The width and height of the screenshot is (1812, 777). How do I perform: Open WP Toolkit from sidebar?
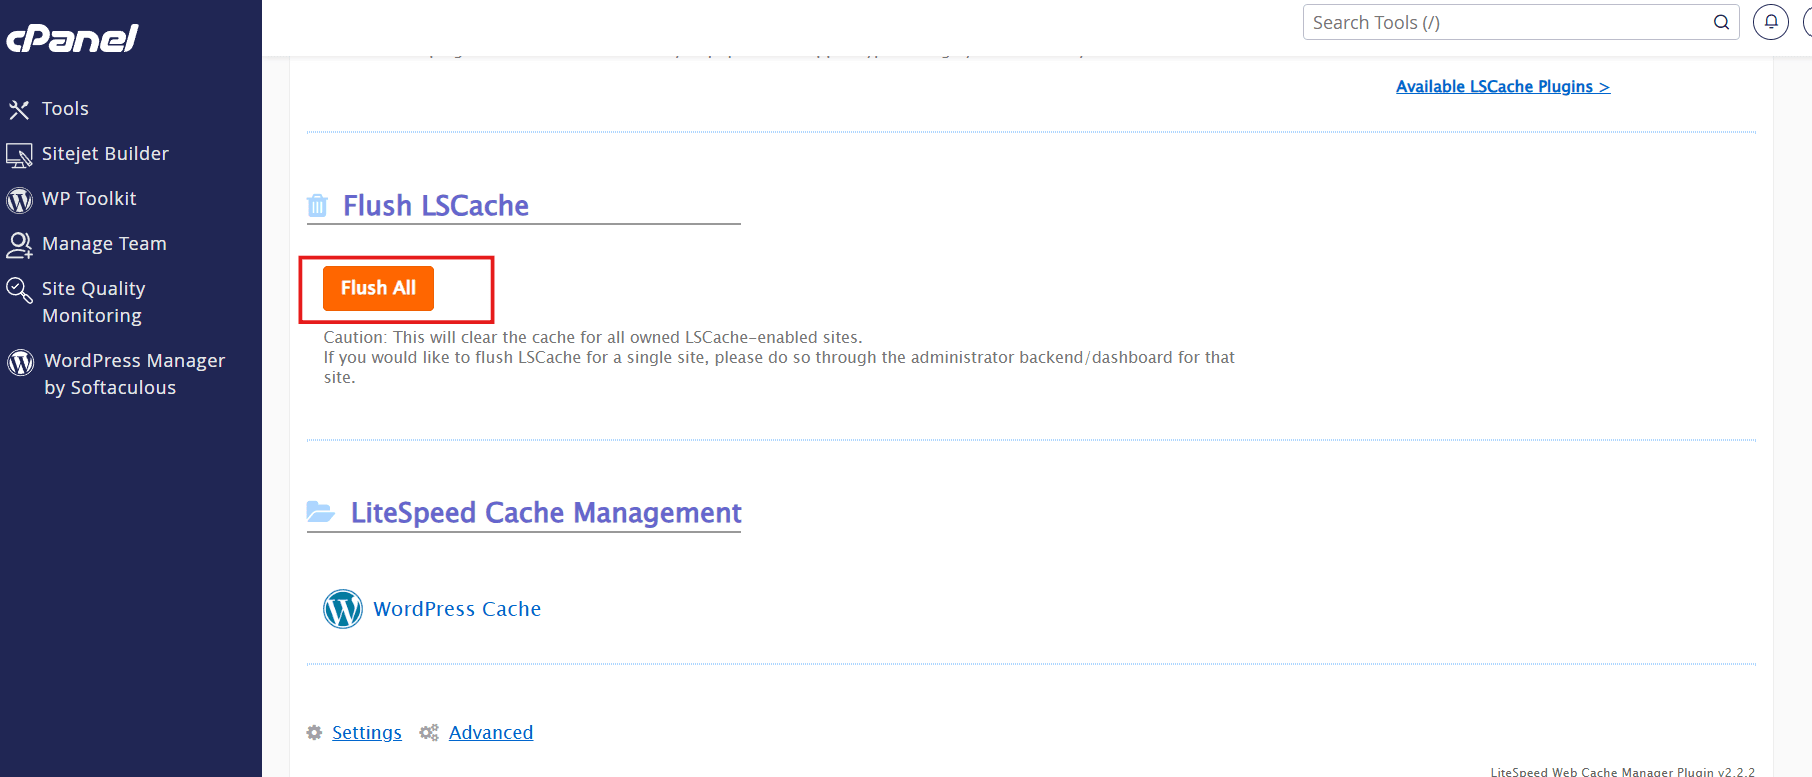coord(89,199)
